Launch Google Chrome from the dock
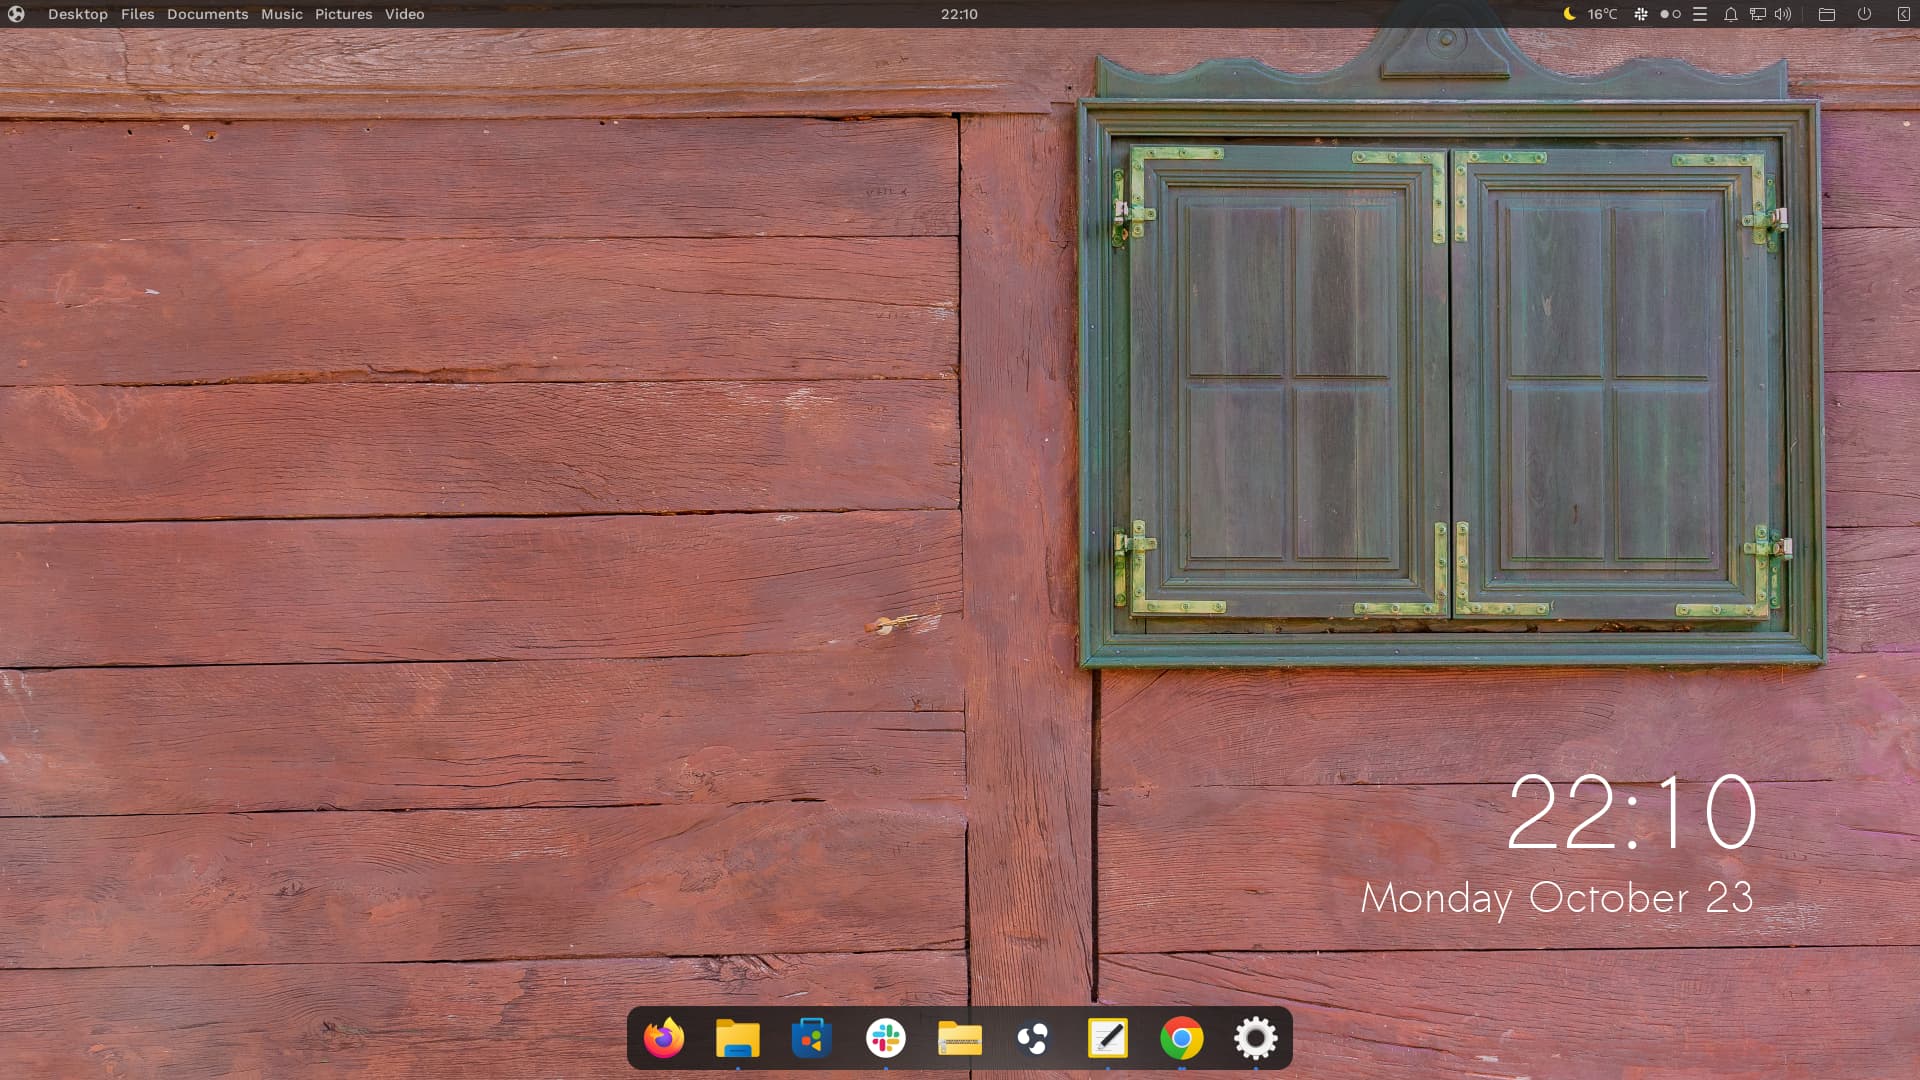Image resolution: width=1920 pixels, height=1080 pixels. tap(1181, 1038)
